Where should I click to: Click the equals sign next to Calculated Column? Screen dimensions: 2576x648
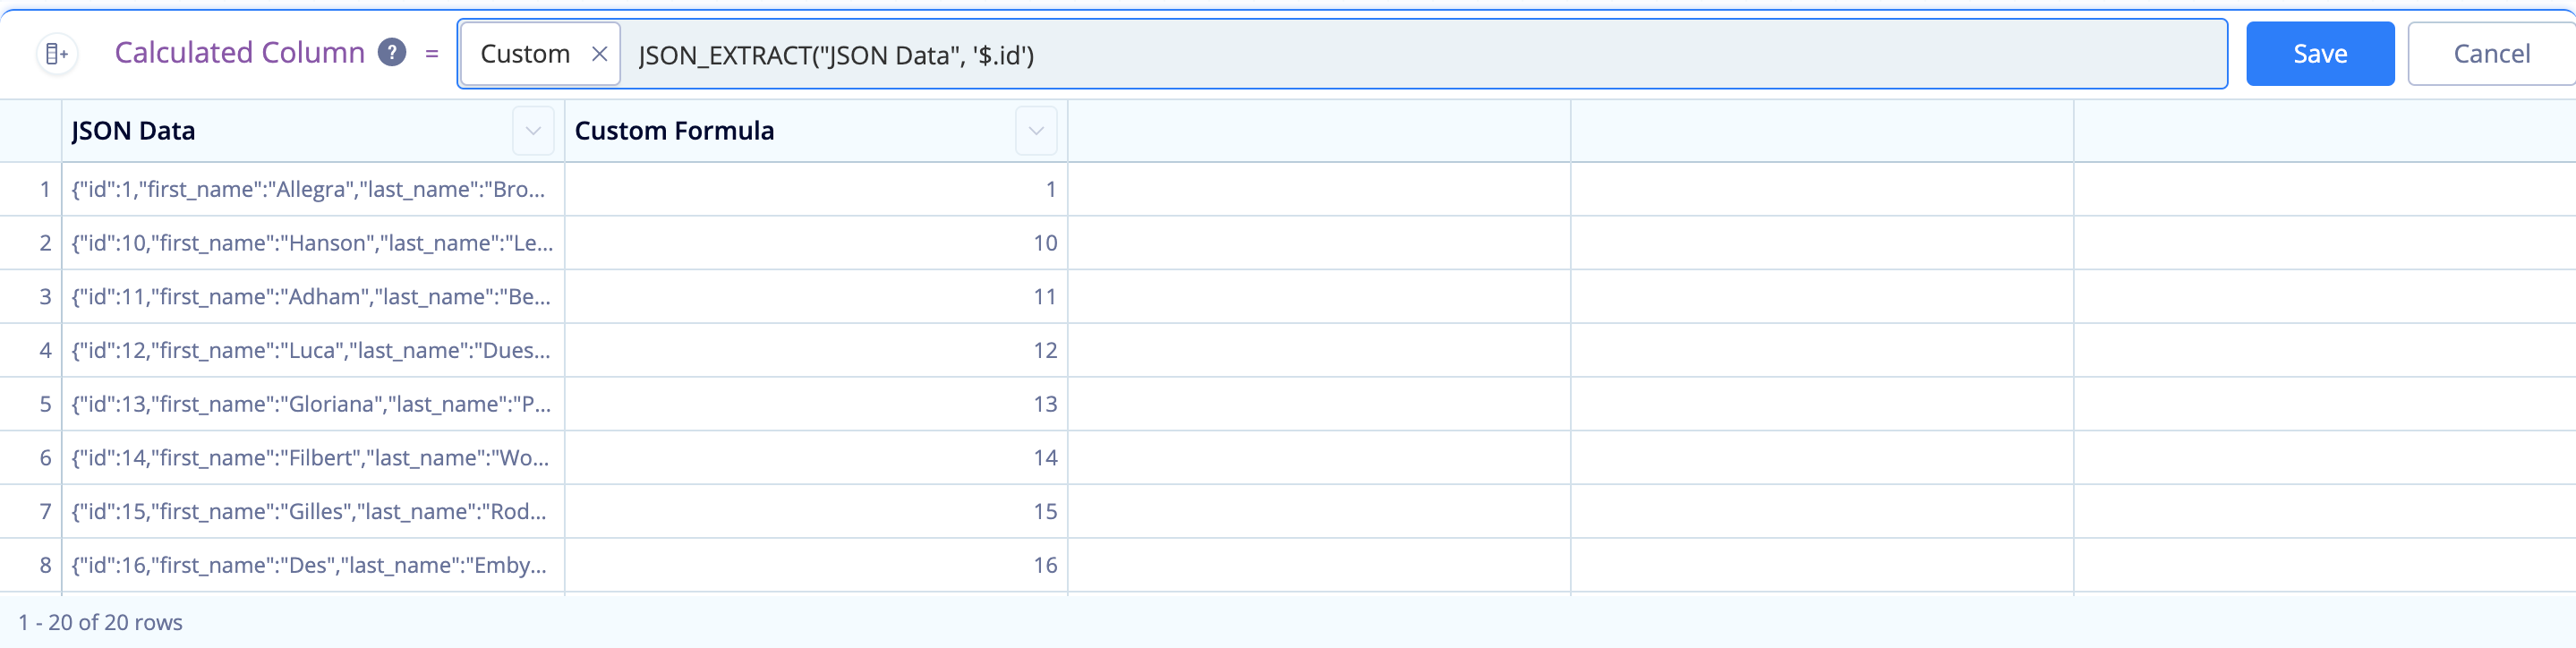pyautogui.click(x=432, y=53)
